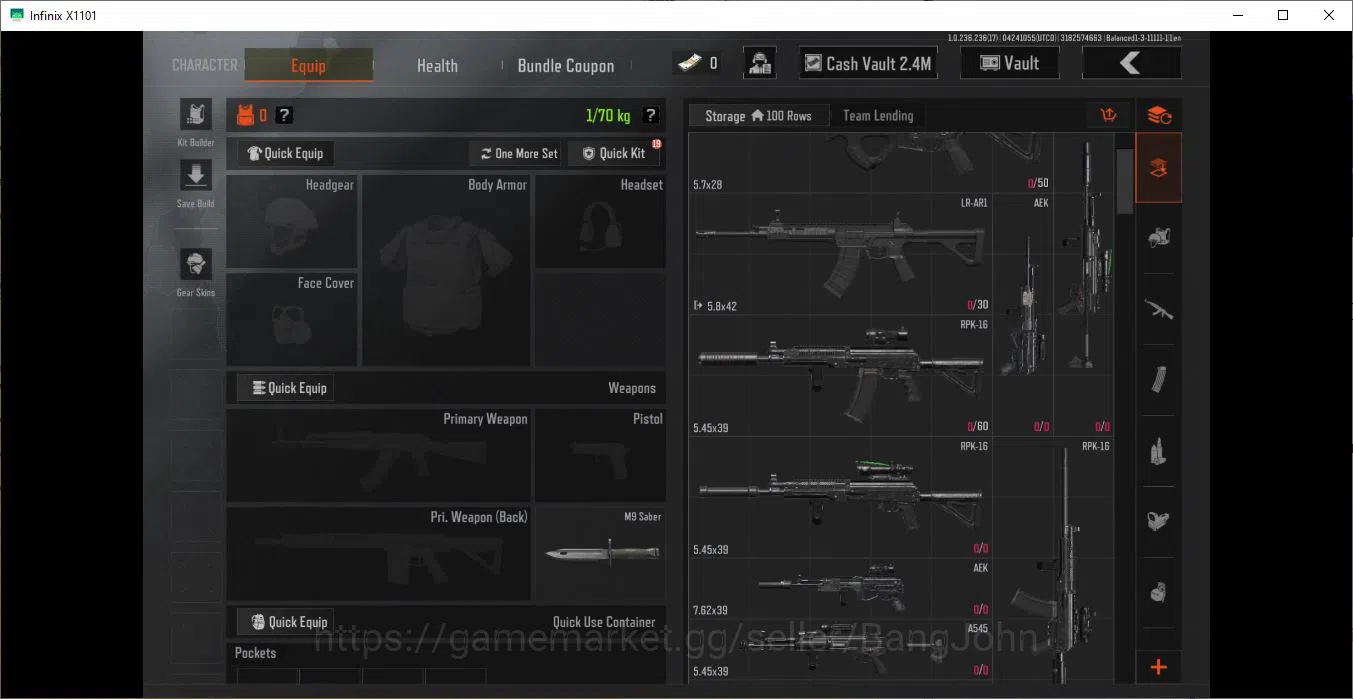Viewport: 1353px width, 699px height.
Task: Filter storage by sight attachments category icon
Action: coord(1159,521)
